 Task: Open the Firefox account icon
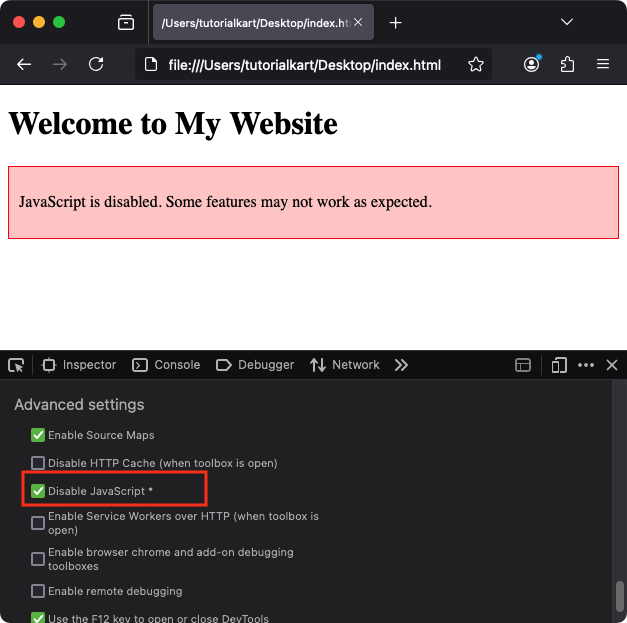(531, 64)
